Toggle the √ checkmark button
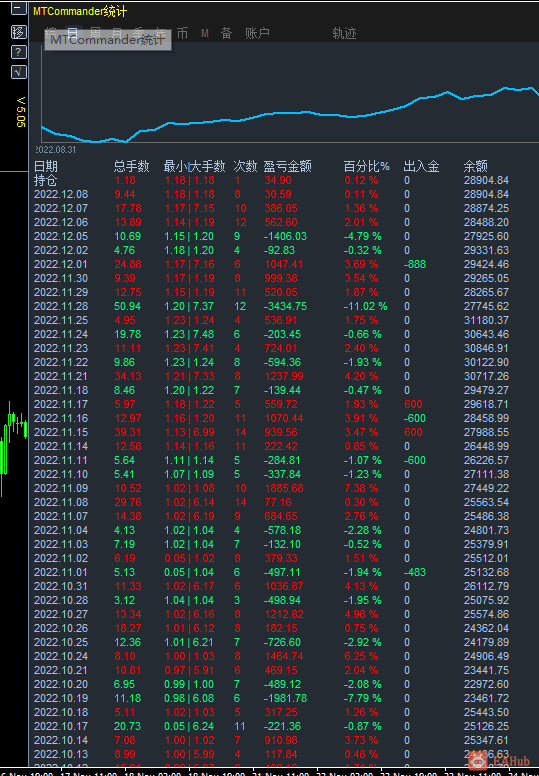 (18, 72)
